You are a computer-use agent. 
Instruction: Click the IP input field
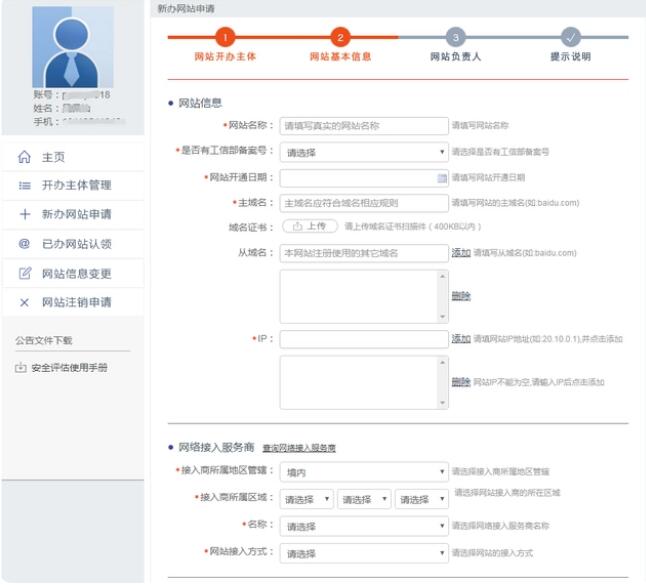click(364, 339)
